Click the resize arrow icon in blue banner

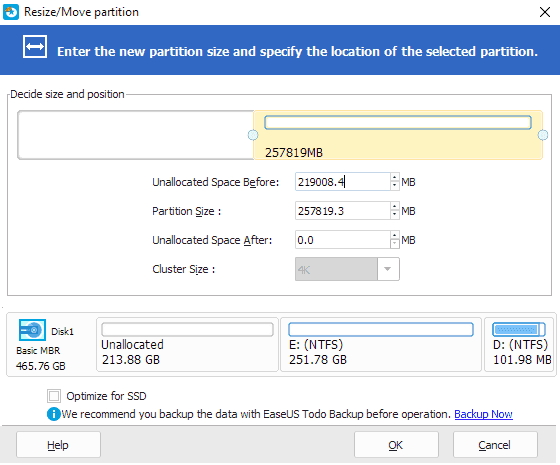click(x=35, y=46)
